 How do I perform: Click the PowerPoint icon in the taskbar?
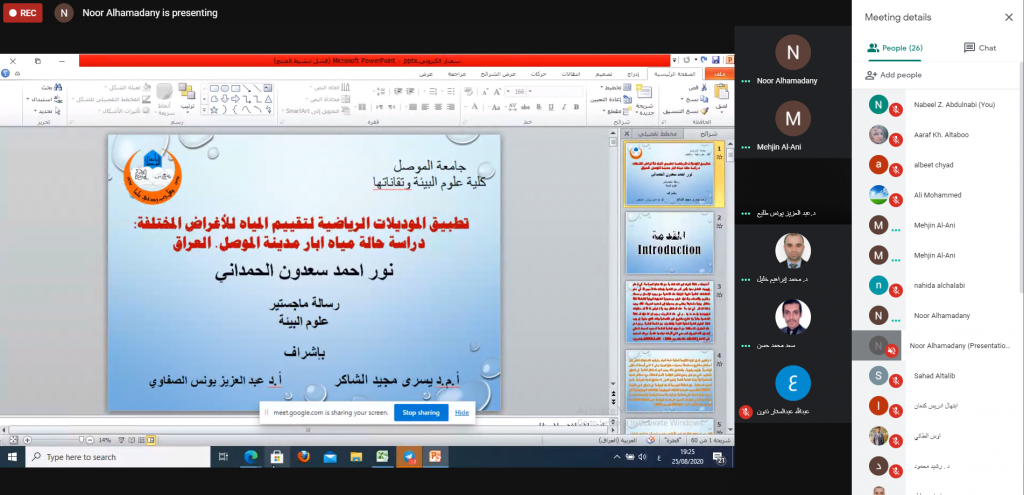(435, 457)
